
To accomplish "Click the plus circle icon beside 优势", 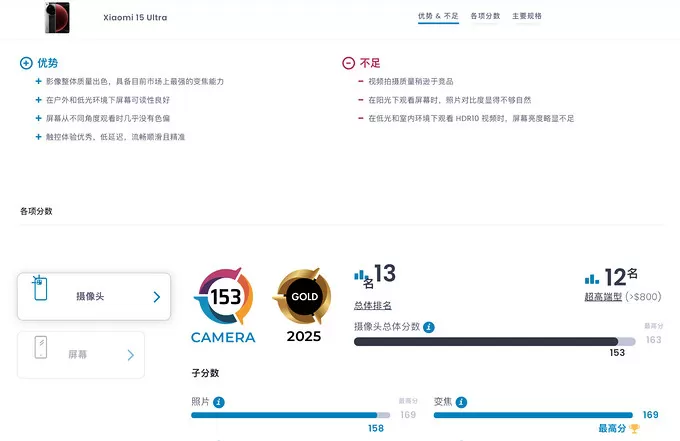I will tap(26, 63).
